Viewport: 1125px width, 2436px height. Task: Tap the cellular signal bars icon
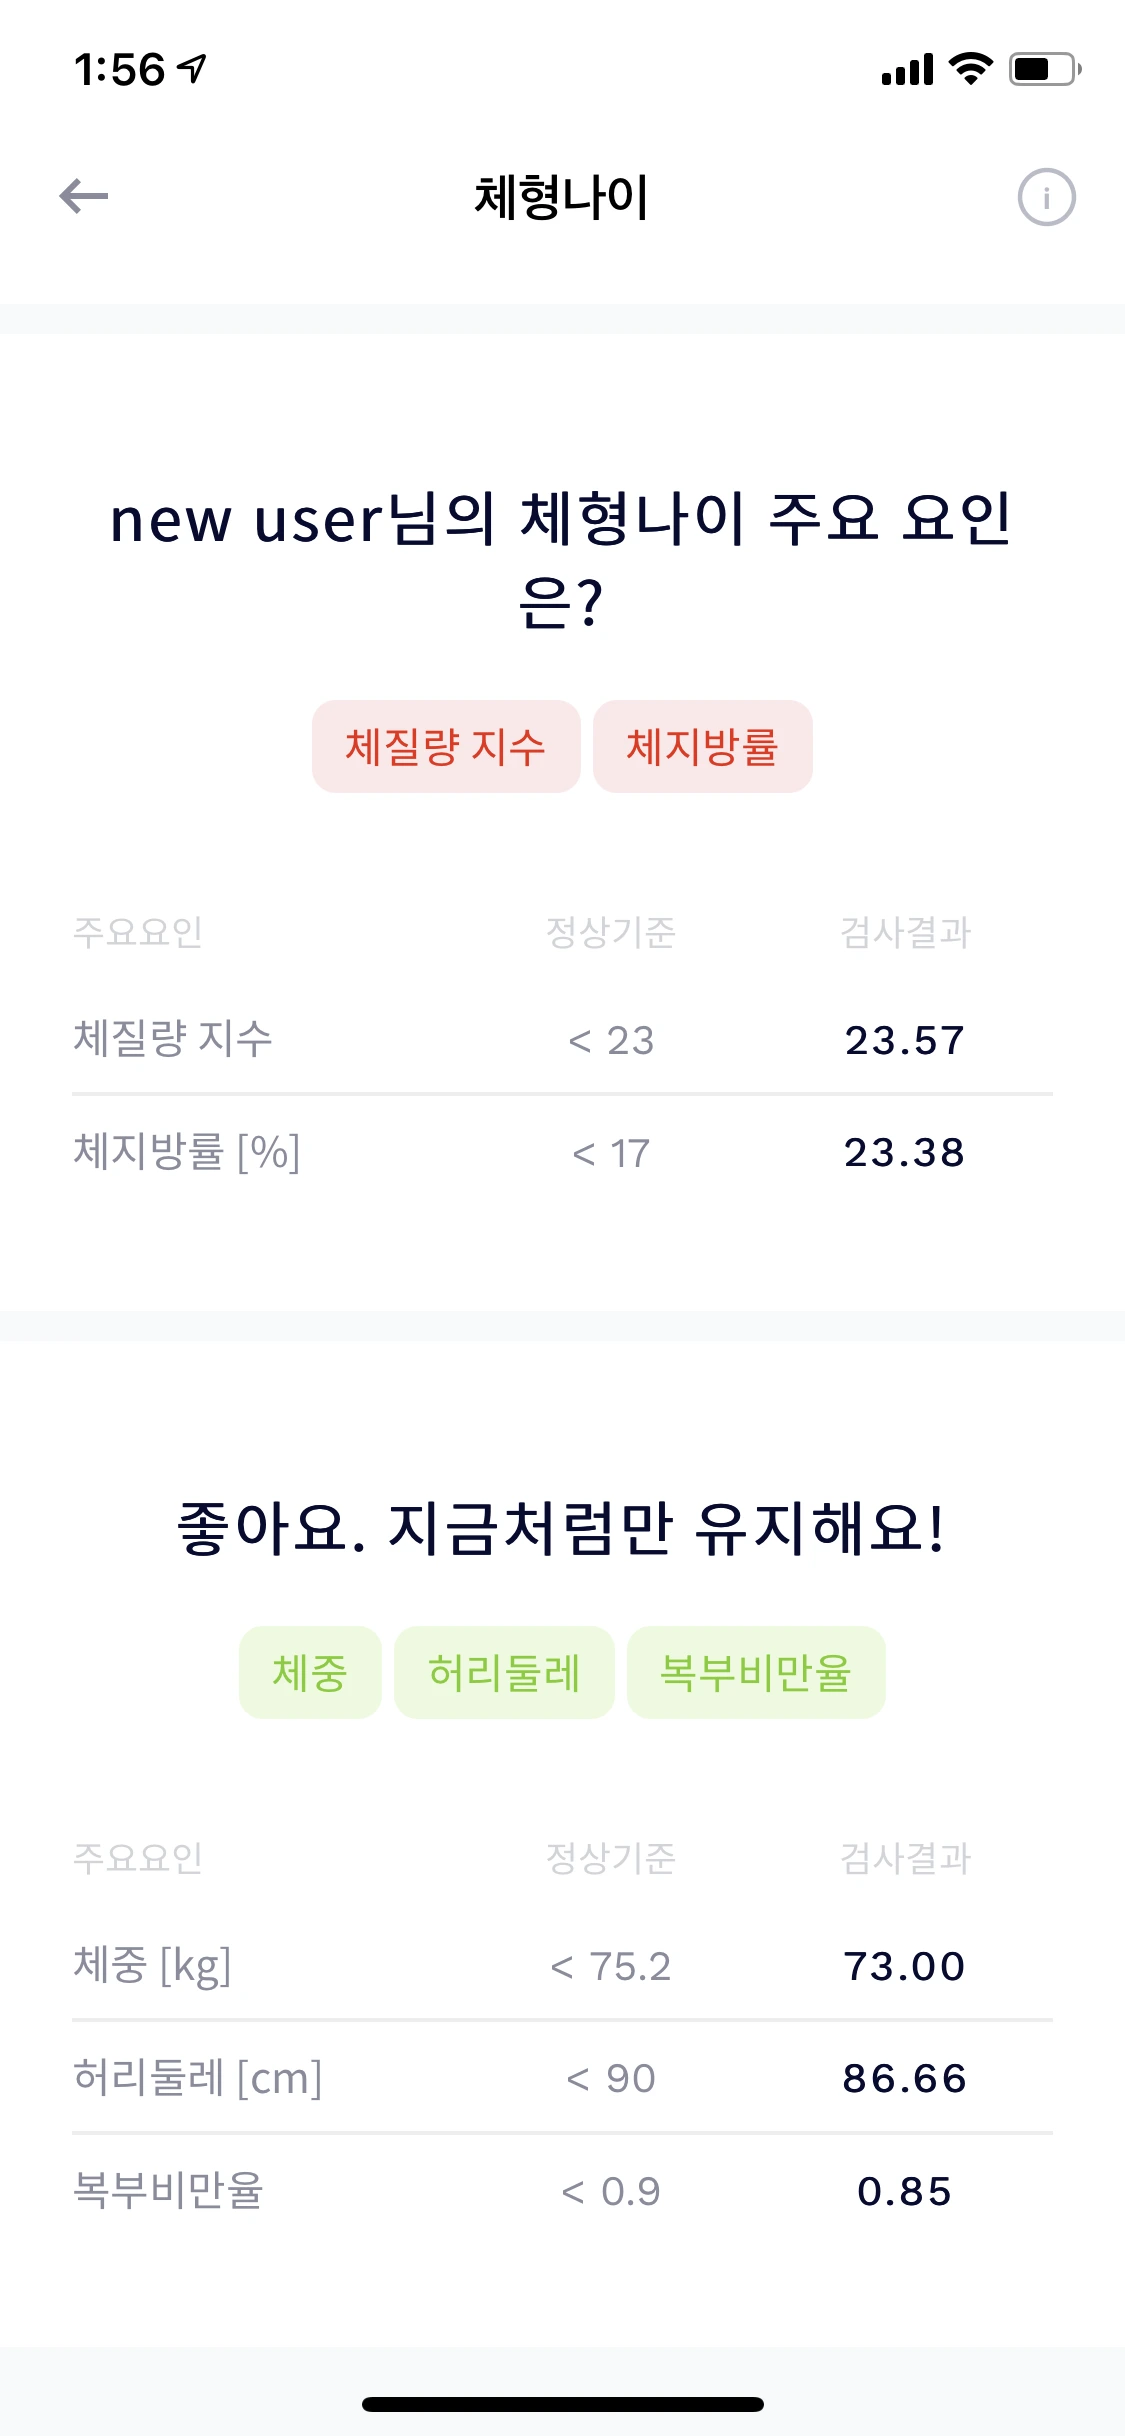(907, 70)
